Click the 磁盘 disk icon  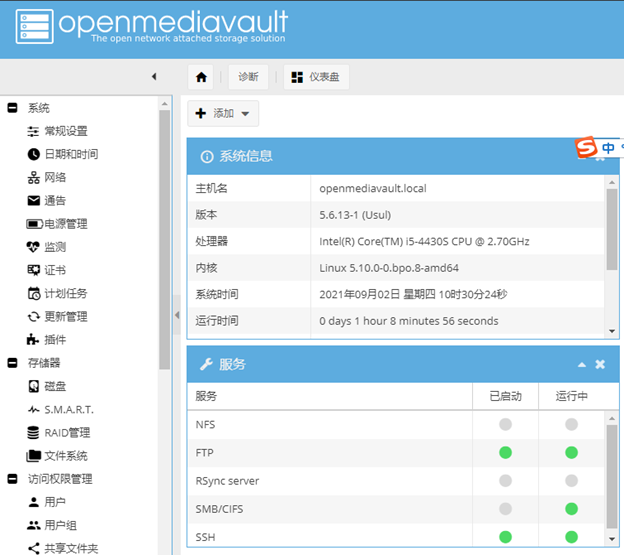tap(34, 386)
